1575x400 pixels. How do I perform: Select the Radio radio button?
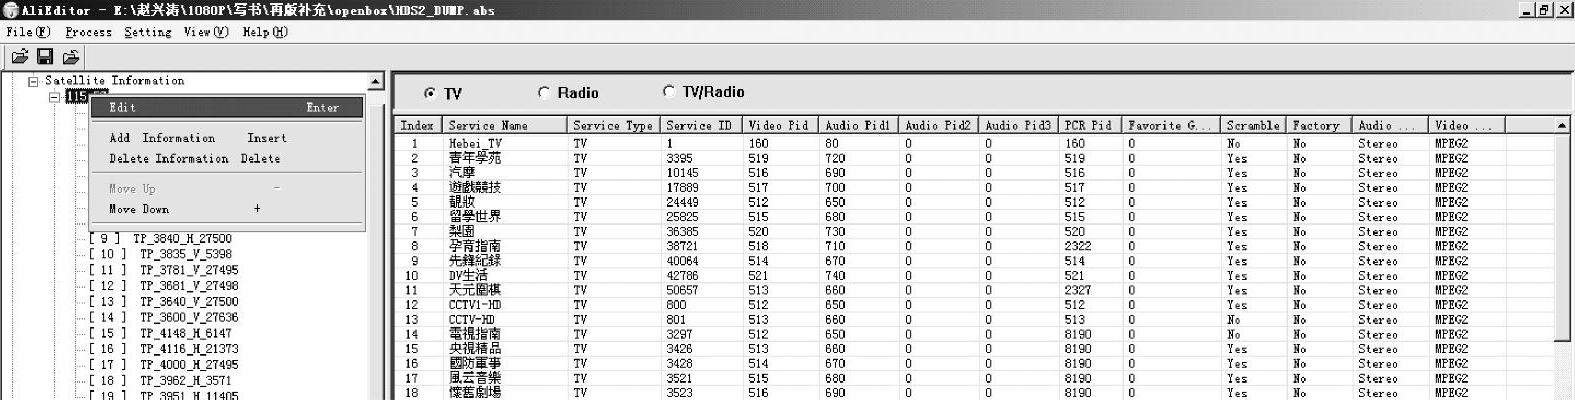point(544,92)
